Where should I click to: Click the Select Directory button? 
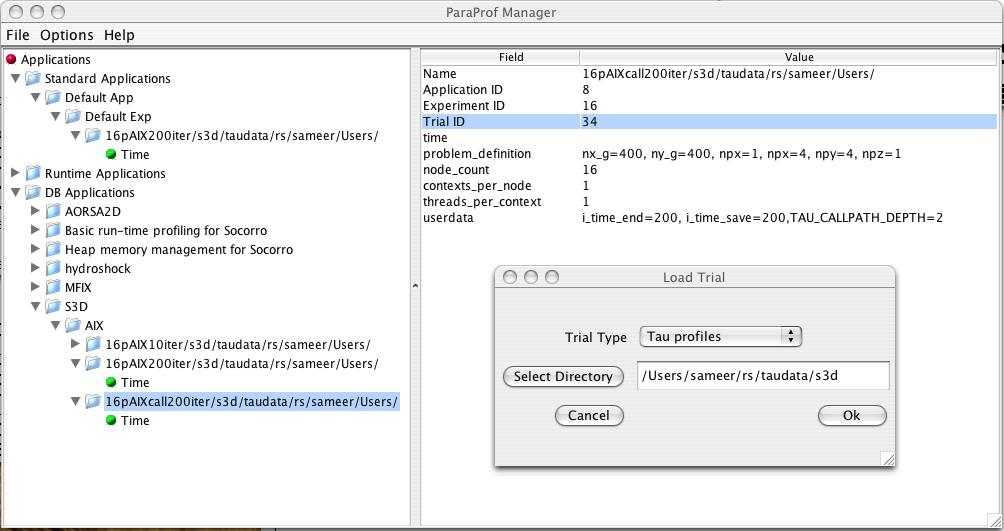coord(563,377)
